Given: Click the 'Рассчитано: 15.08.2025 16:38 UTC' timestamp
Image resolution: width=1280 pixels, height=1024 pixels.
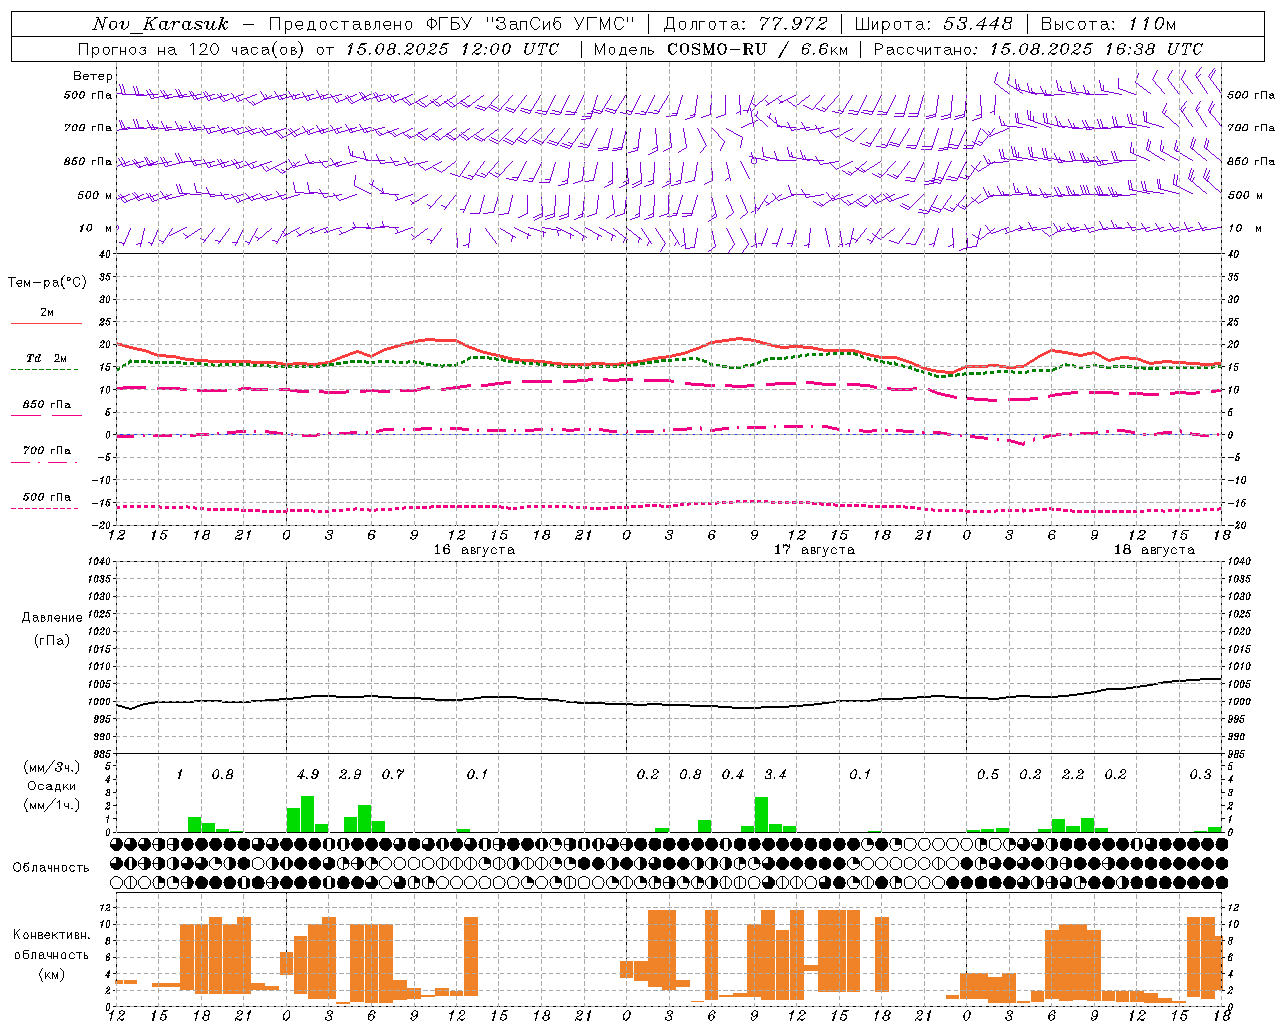Looking at the screenshot, I should click(x=1038, y=49).
